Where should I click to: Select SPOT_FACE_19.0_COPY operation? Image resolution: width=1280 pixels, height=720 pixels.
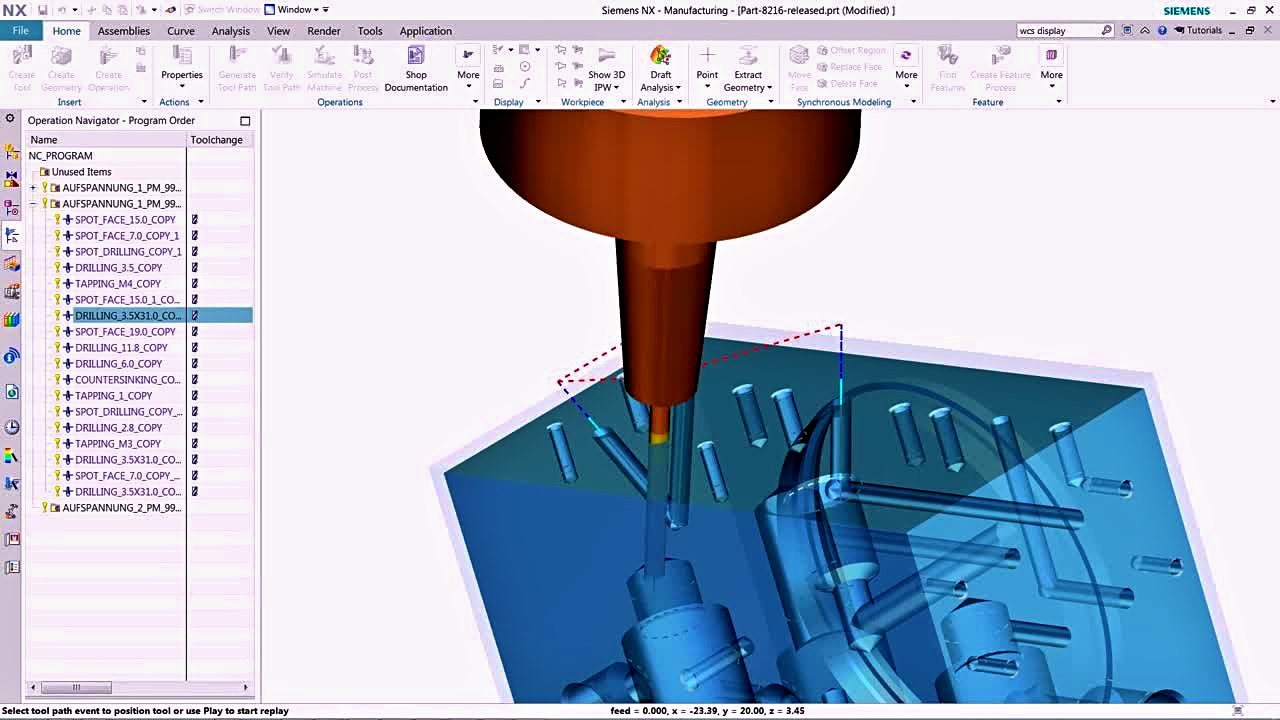[x=125, y=332]
